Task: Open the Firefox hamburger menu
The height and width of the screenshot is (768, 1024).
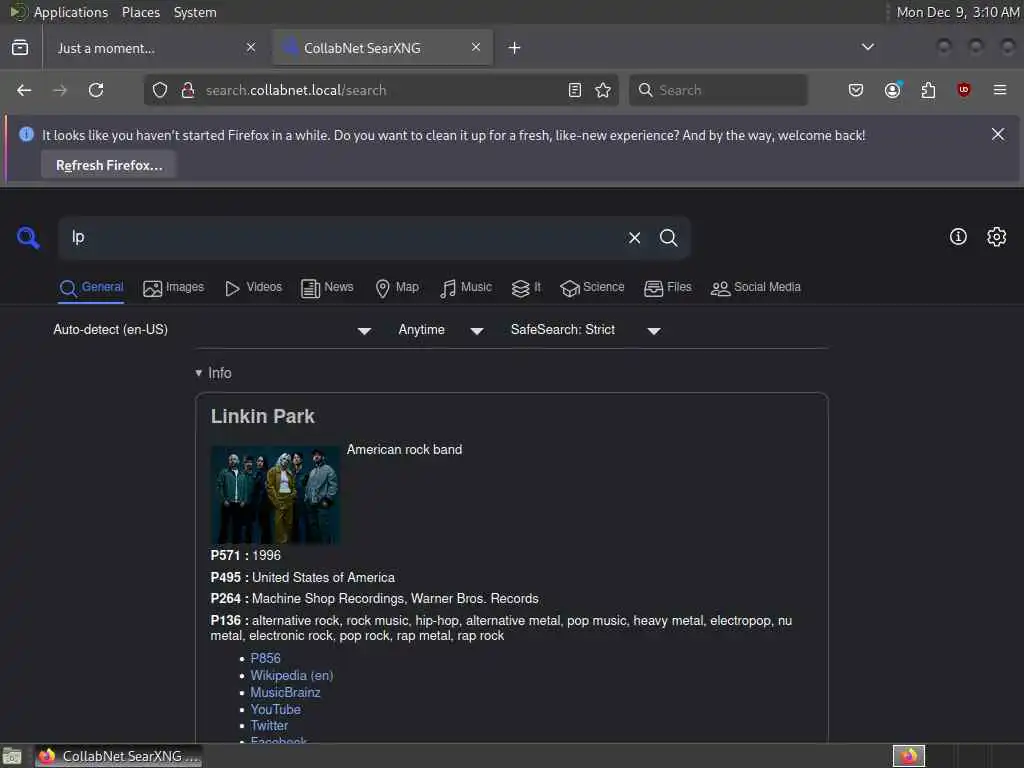Action: click(x=1000, y=90)
